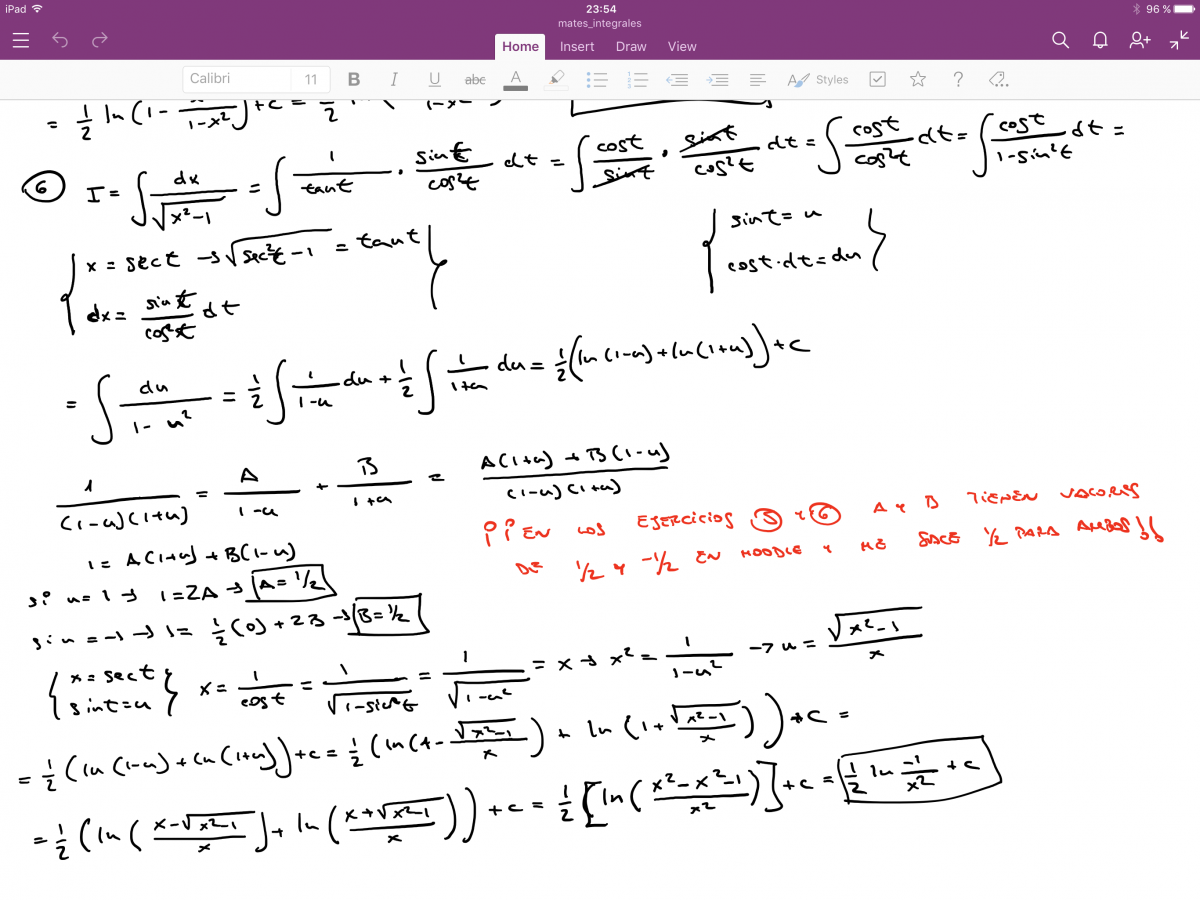Open search with the magnifier icon
Image resolution: width=1200 pixels, height=900 pixels.
pyautogui.click(x=1061, y=40)
